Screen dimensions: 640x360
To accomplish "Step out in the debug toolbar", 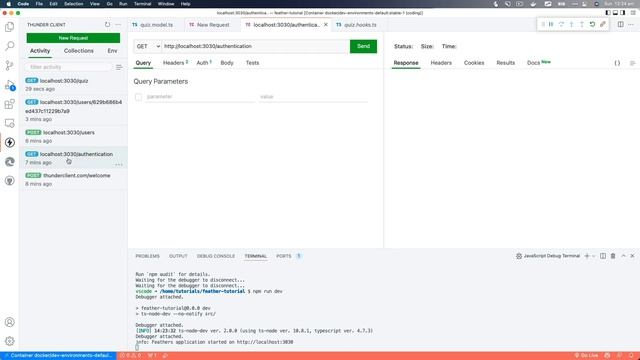I will click(x=582, y=24).
